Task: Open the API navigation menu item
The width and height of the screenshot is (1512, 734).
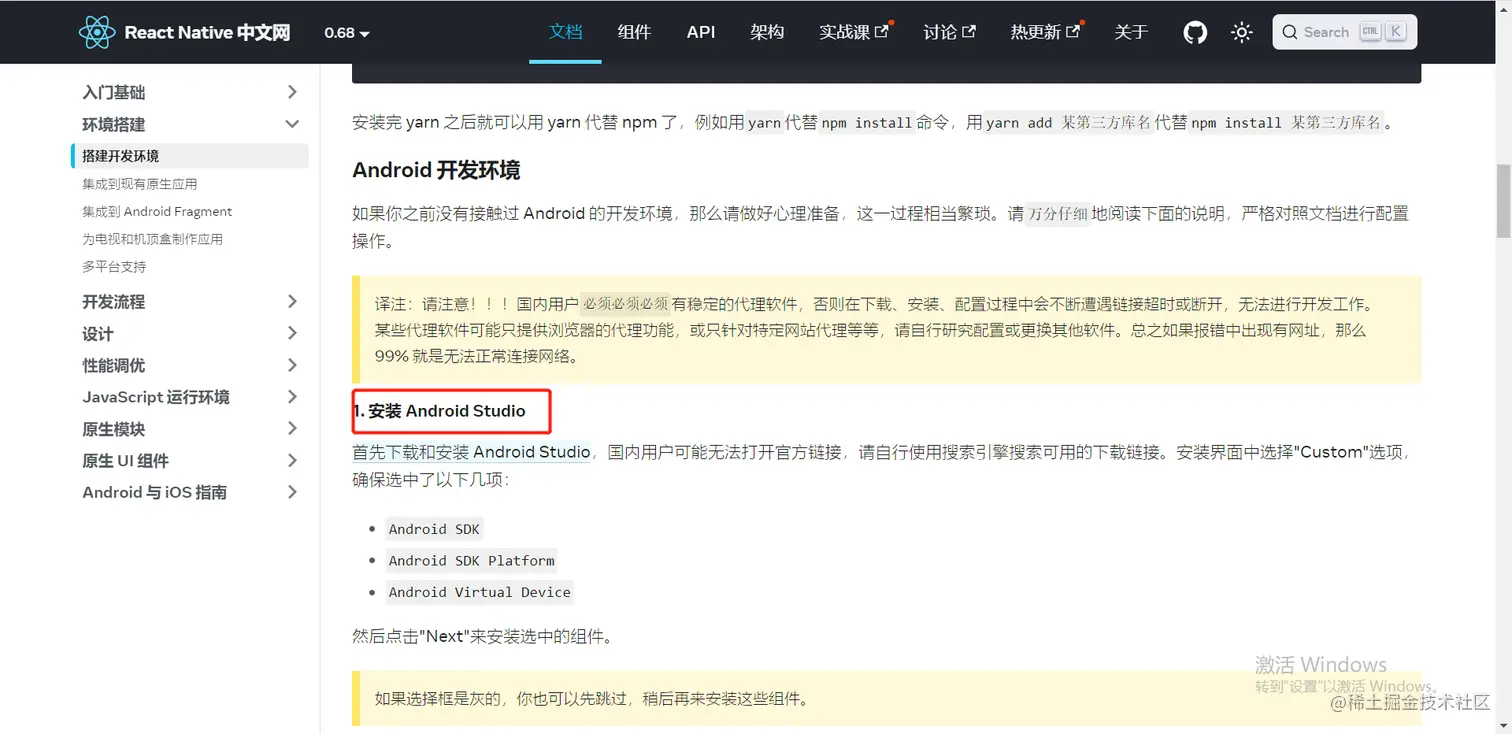Action: click(x=700, y=32)
